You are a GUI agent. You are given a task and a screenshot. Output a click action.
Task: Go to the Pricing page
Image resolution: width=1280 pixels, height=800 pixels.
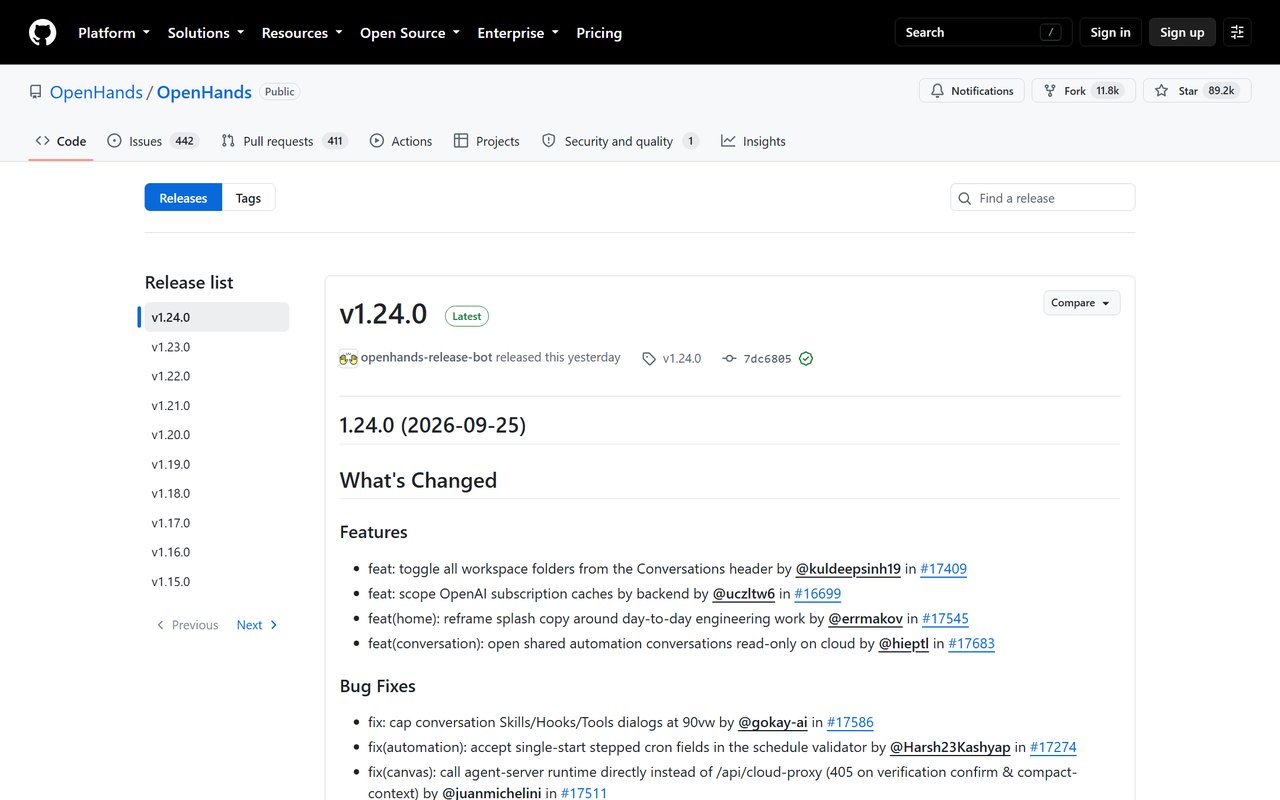(599, 33)
